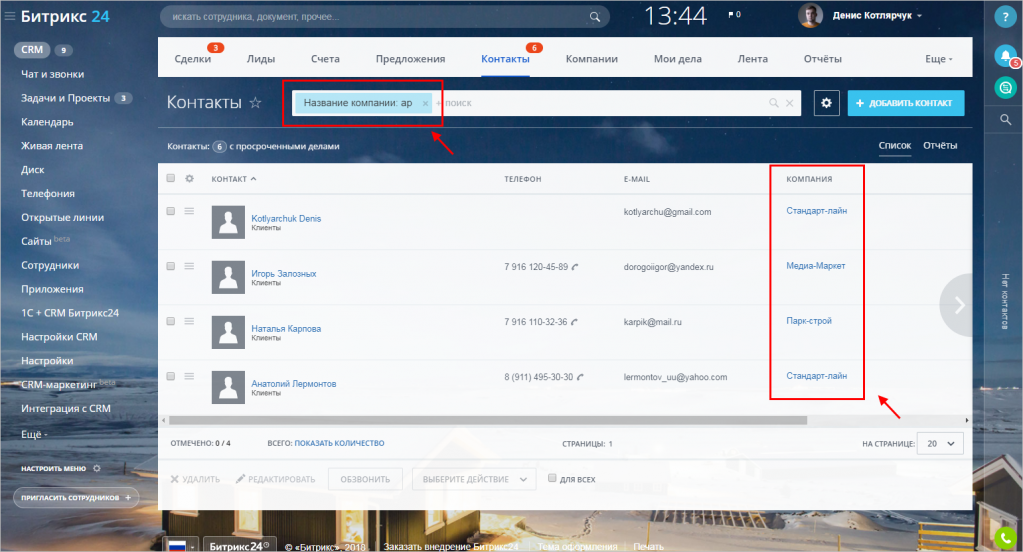Screen dimensions: 1023x552
Task: Call 7 916 120-45-89 via handset icon
Action: click(x=575, y=267)
